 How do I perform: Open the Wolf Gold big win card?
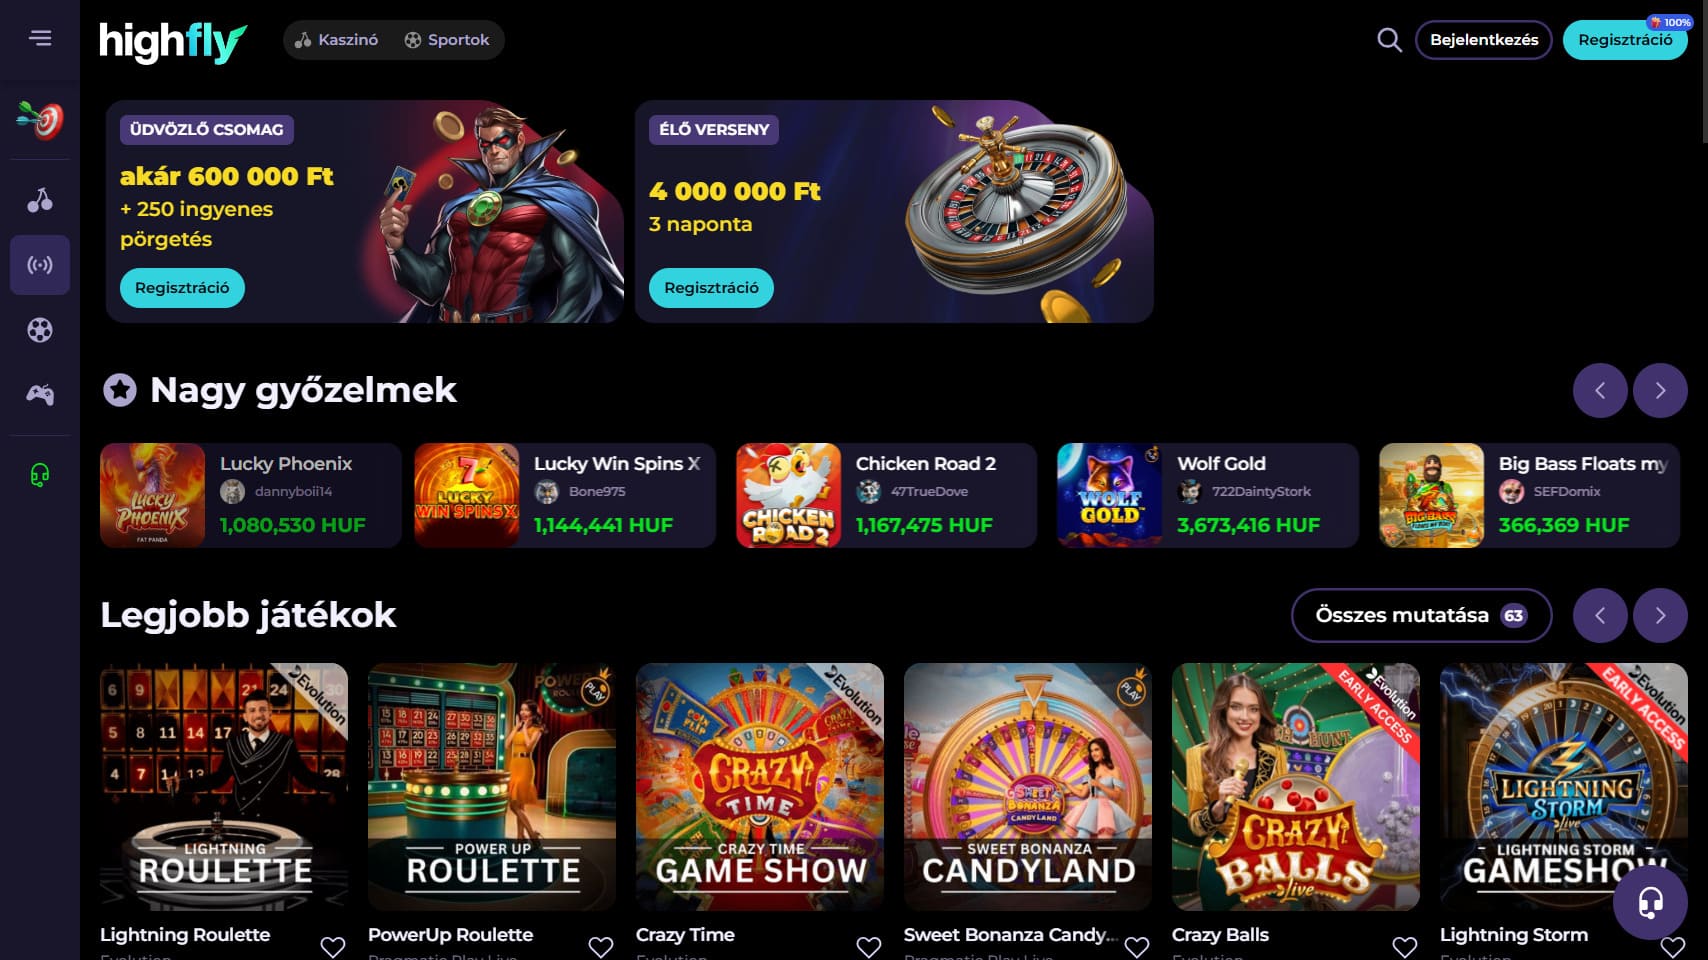pyautogui.click(x=1208, y=495)
